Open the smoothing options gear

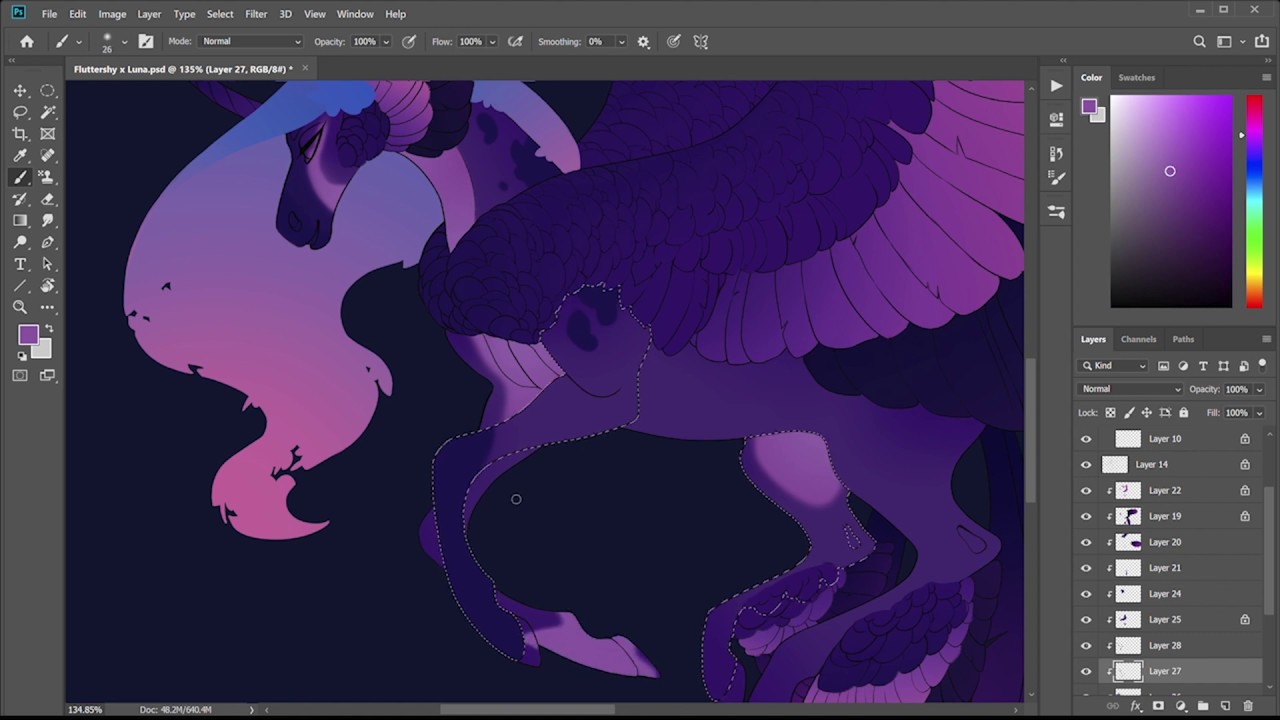(x=643, y=42)
